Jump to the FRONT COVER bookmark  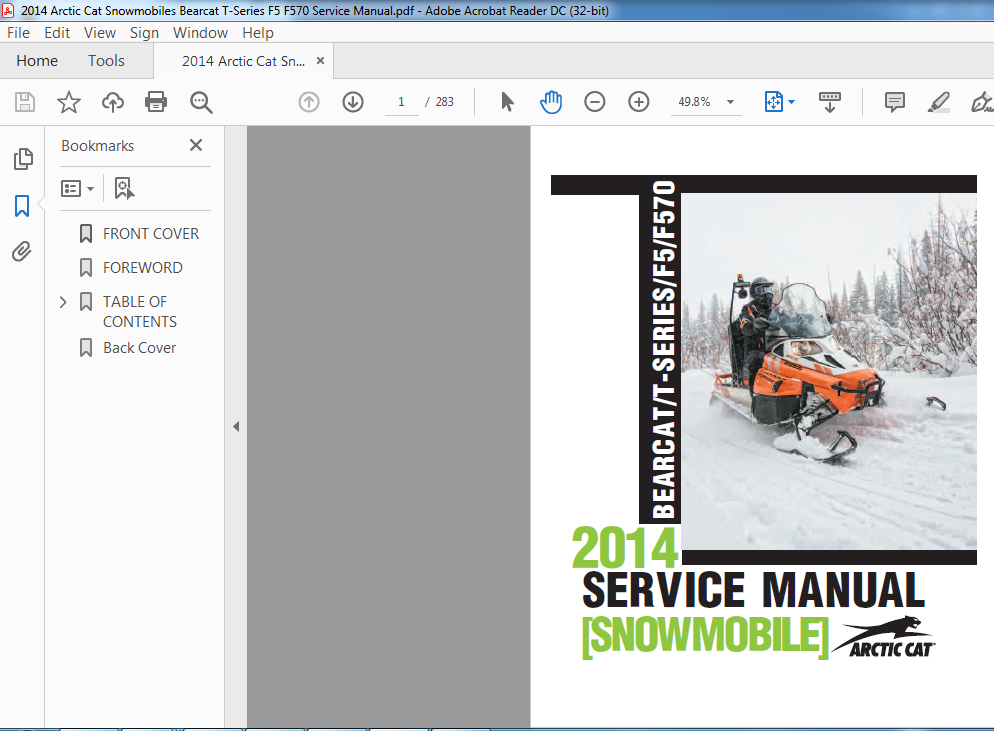tap(151, 234)
